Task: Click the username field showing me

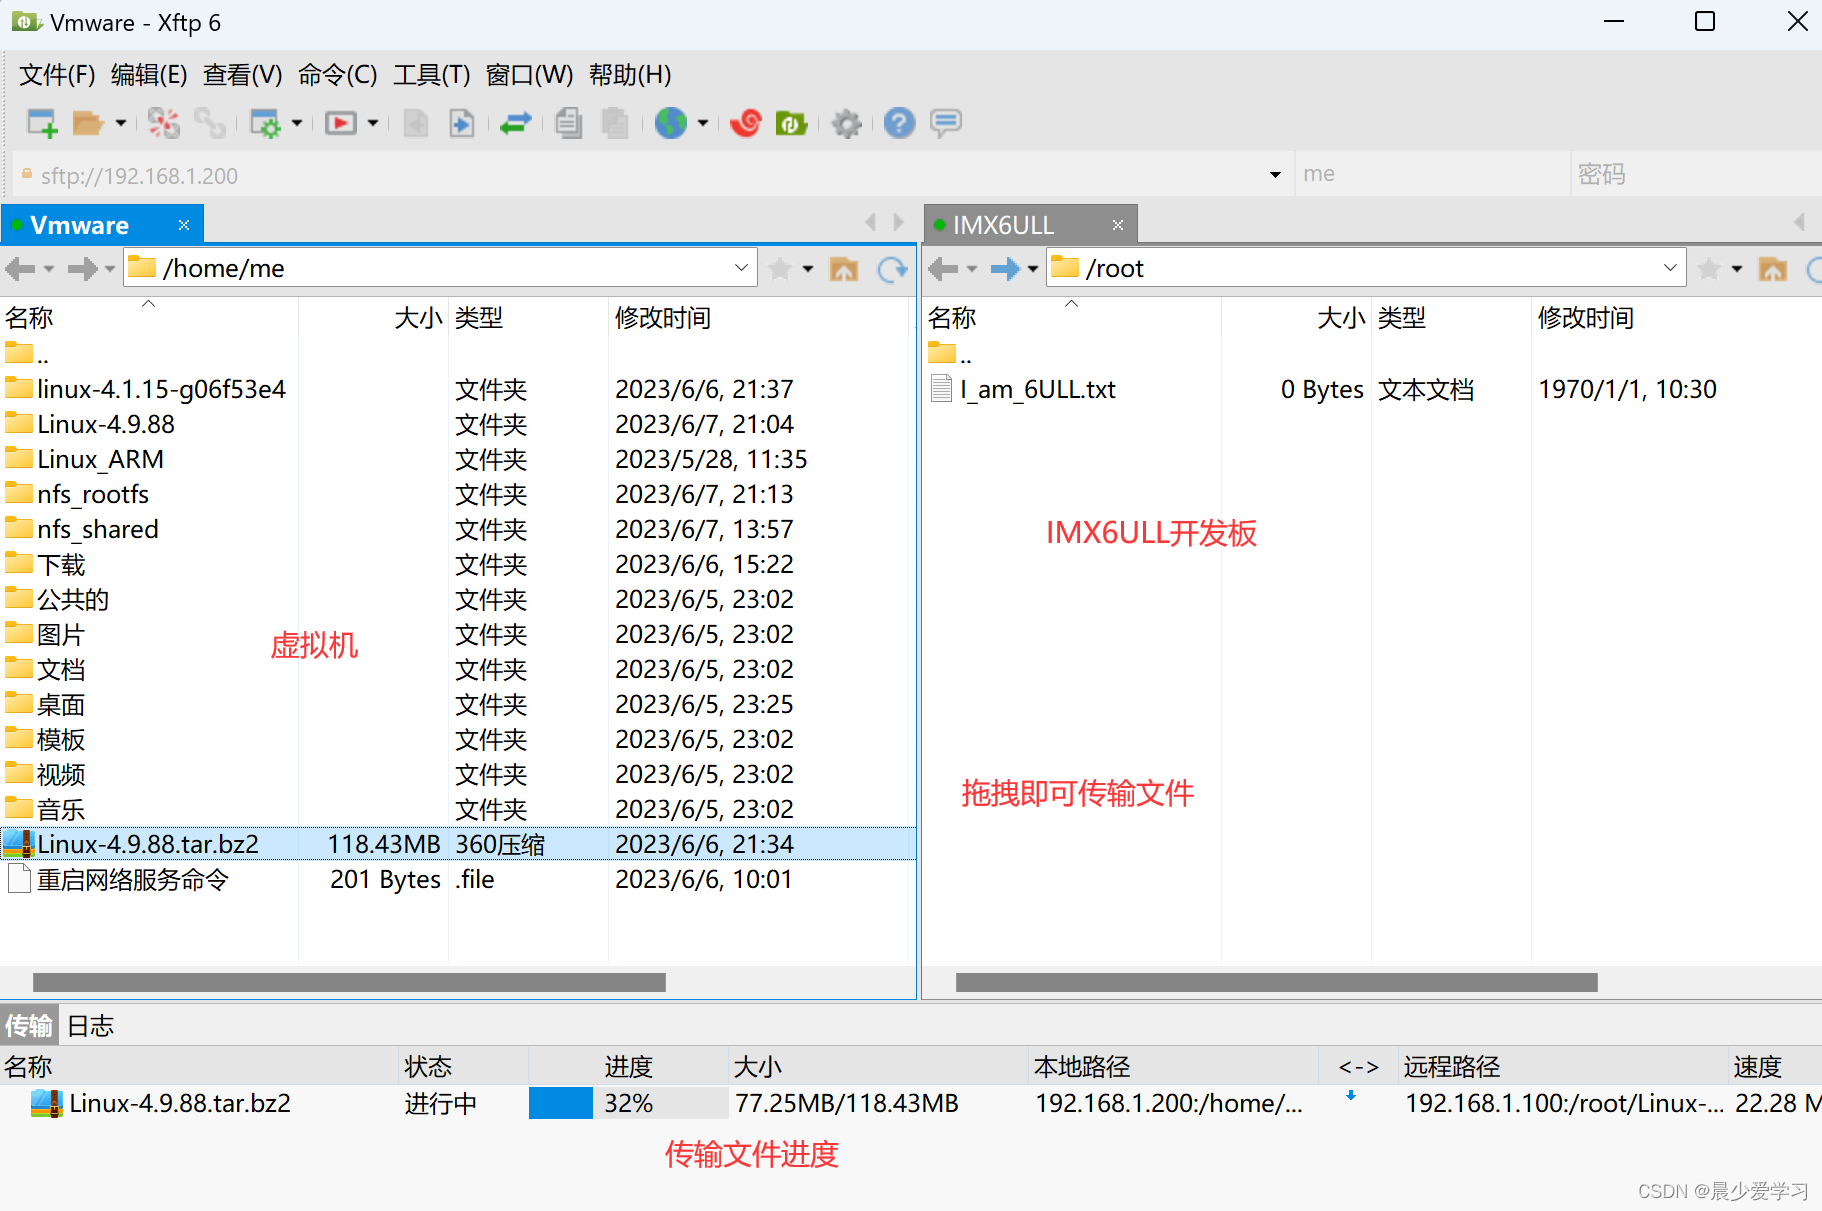Action: (1432, 174)
